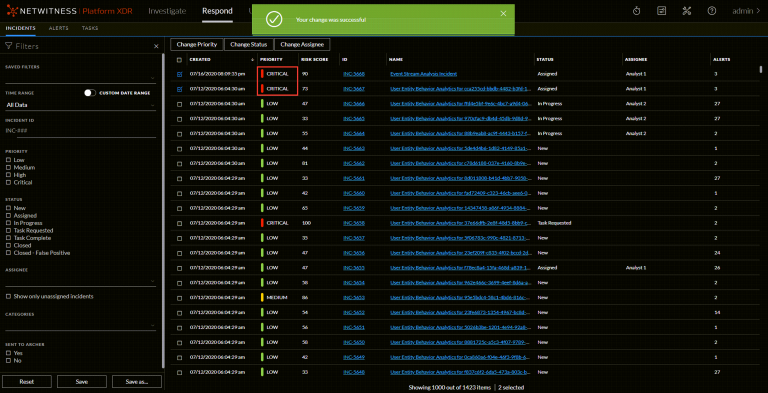Switch to the Alerts tab
Image resolution: width=768 pixels, height=393 pixels.
(x=59, y=28)
